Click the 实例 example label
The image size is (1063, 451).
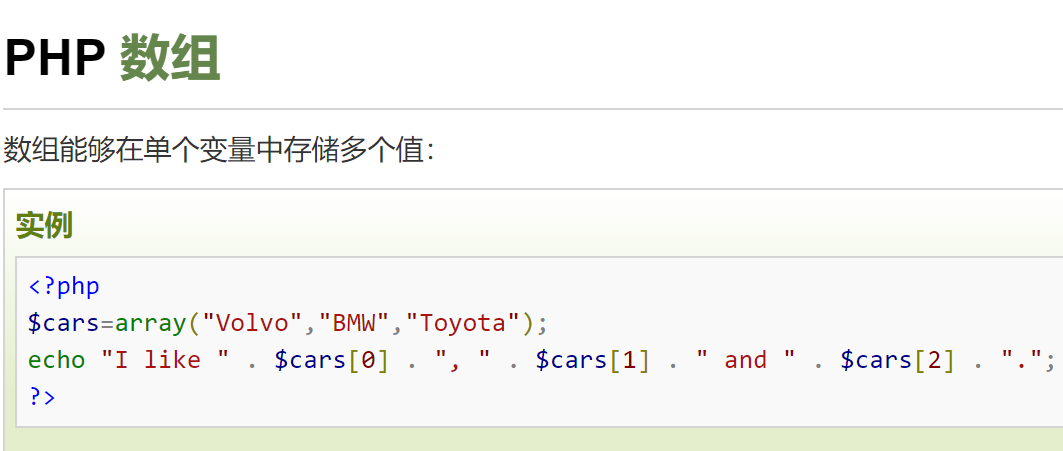click(x=44, y=225)
